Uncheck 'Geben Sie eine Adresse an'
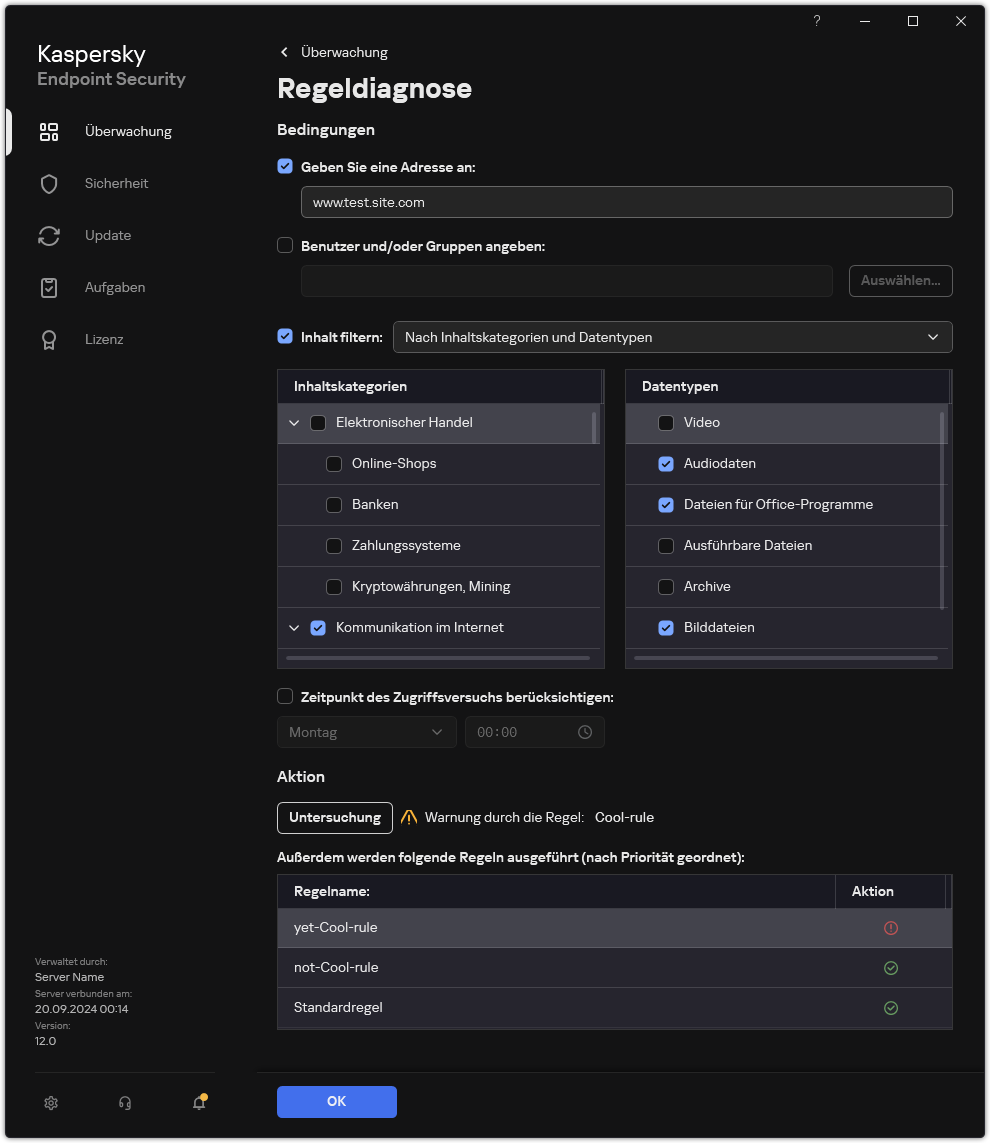 [285, 167]
